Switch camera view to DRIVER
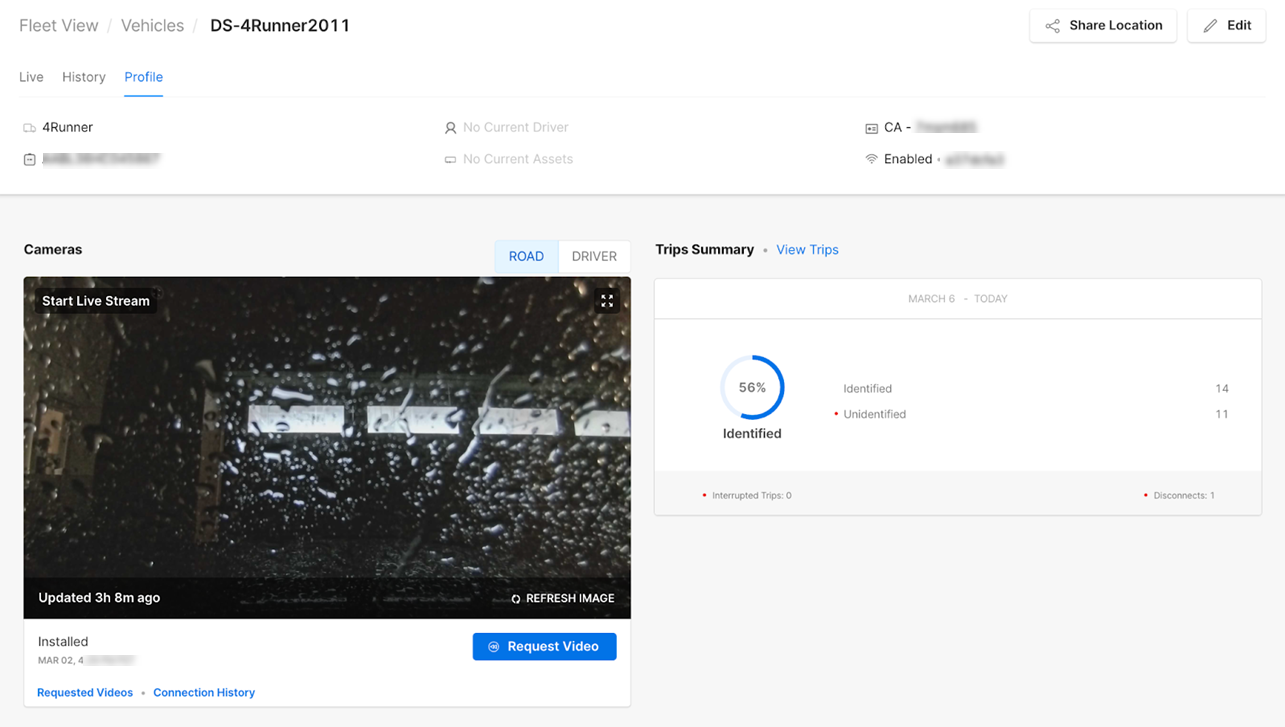Viewport: 1285px width, 727px height. coord(593,256)
